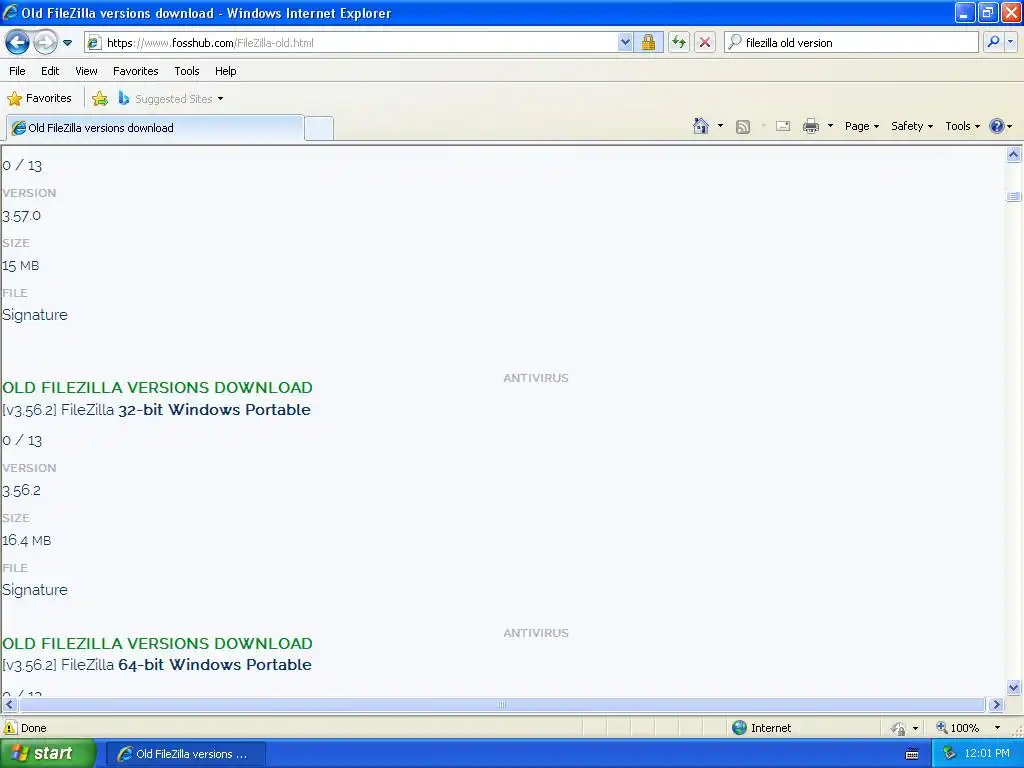
Task: Click the magnifier Search button
Action: (993, 42)
